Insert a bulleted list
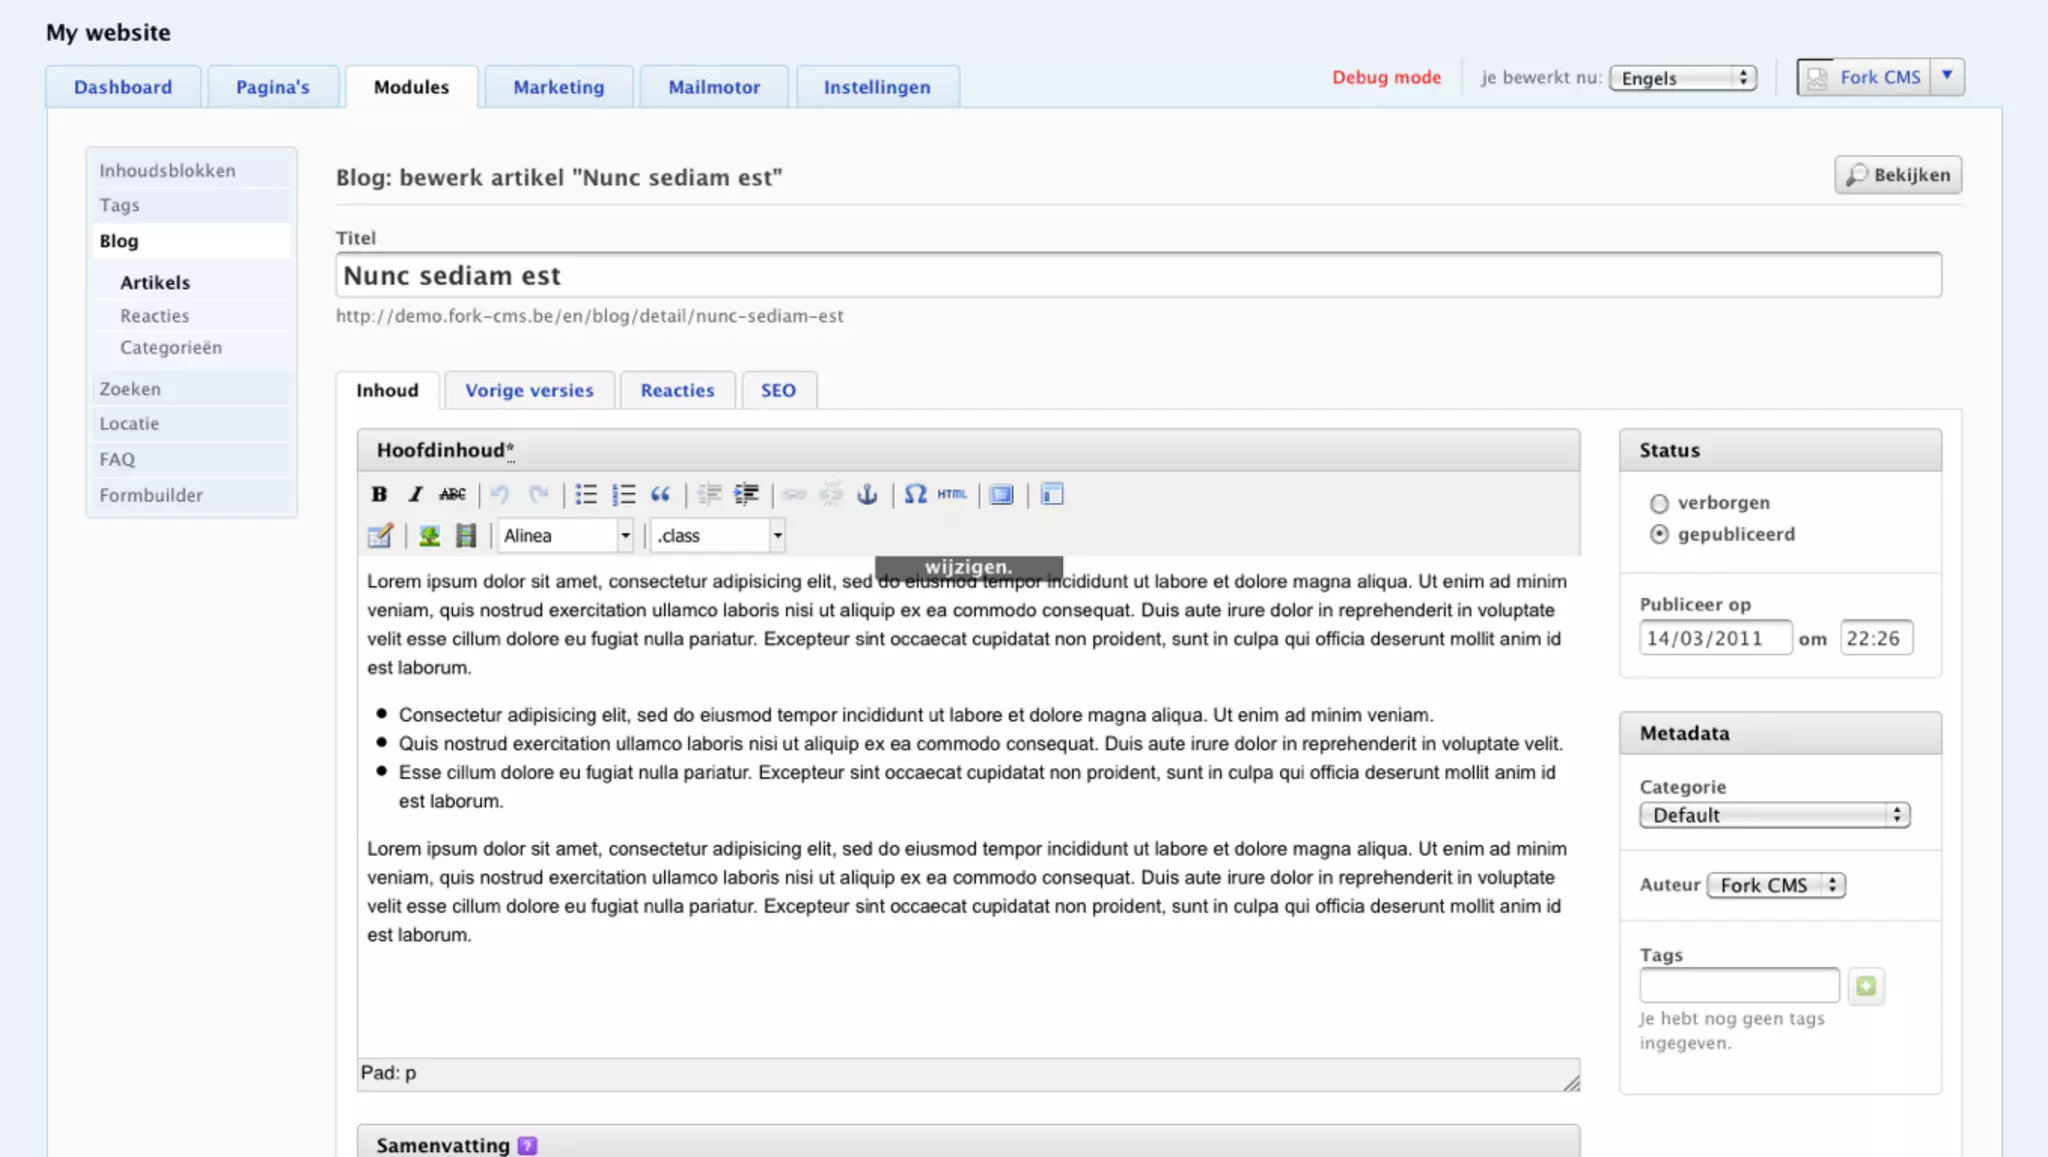This screenshot has height=1157, width=2048. coord(586,494)
